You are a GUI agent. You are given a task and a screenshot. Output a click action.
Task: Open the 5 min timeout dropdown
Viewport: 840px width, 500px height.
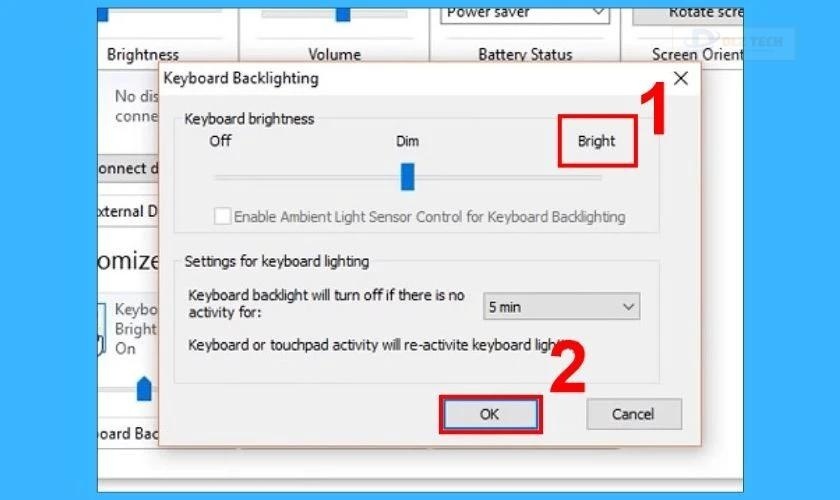click(x=561, y=307)
